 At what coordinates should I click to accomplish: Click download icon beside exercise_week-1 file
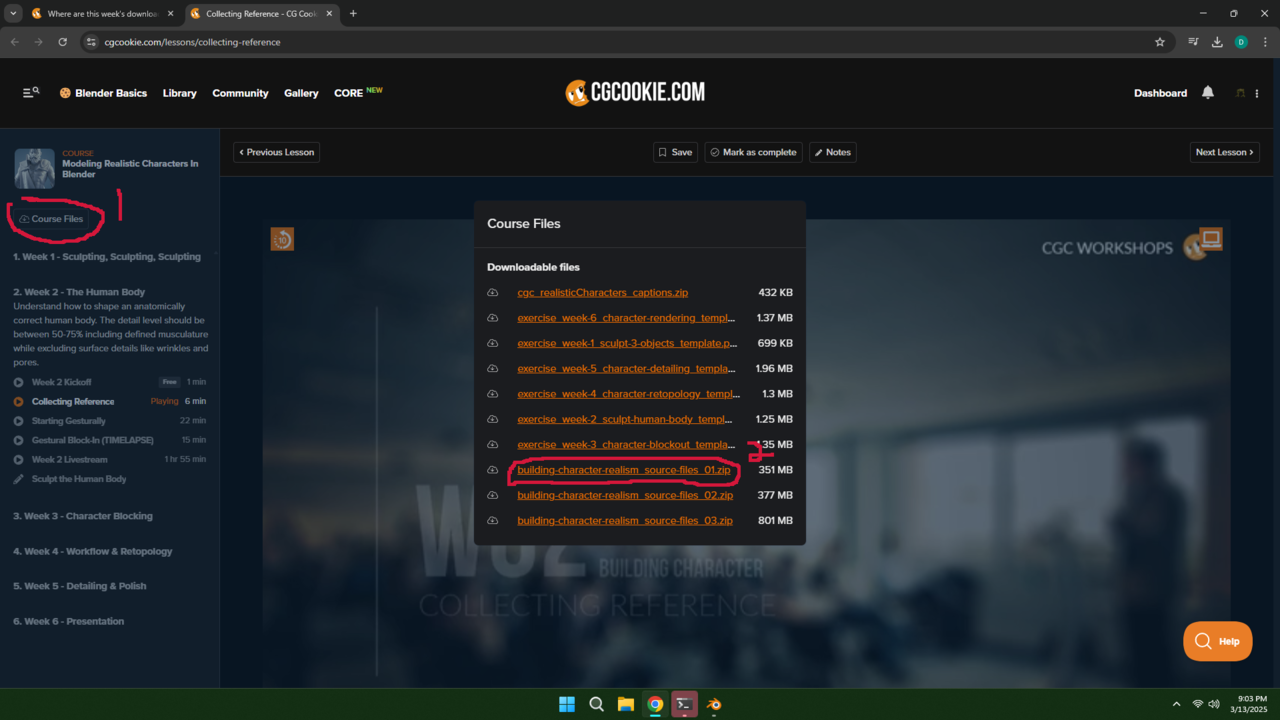pos(493,343)
